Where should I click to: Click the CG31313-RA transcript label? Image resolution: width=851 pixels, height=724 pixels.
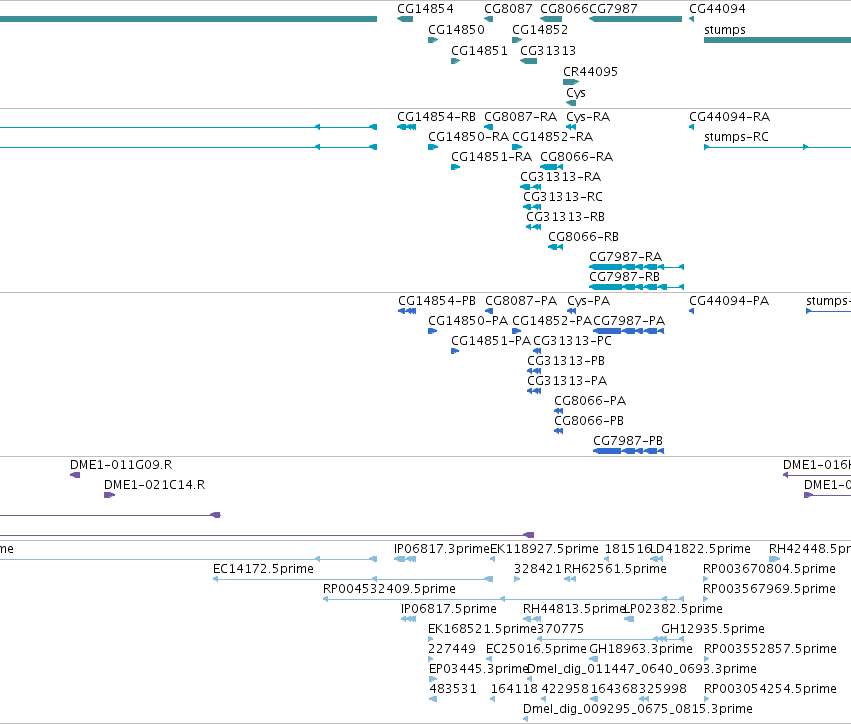[x=560, y=177]
